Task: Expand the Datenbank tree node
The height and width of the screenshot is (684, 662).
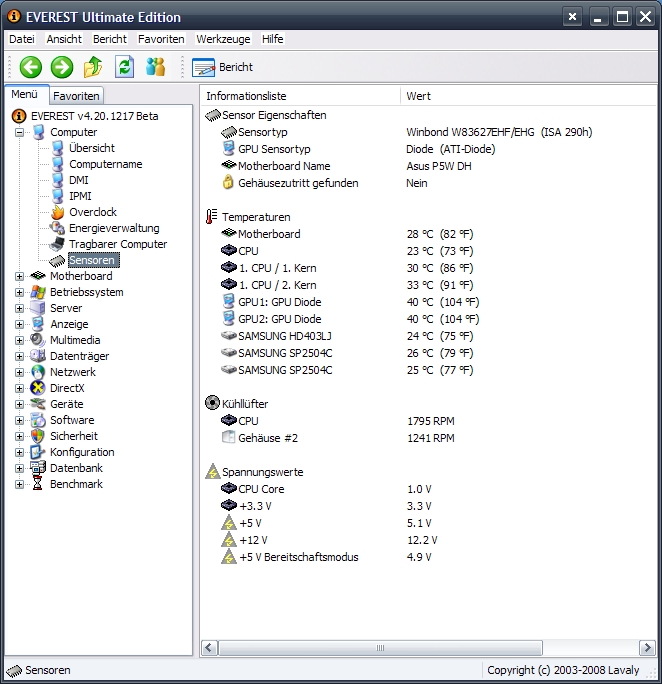Action: [x=19, y=468]
